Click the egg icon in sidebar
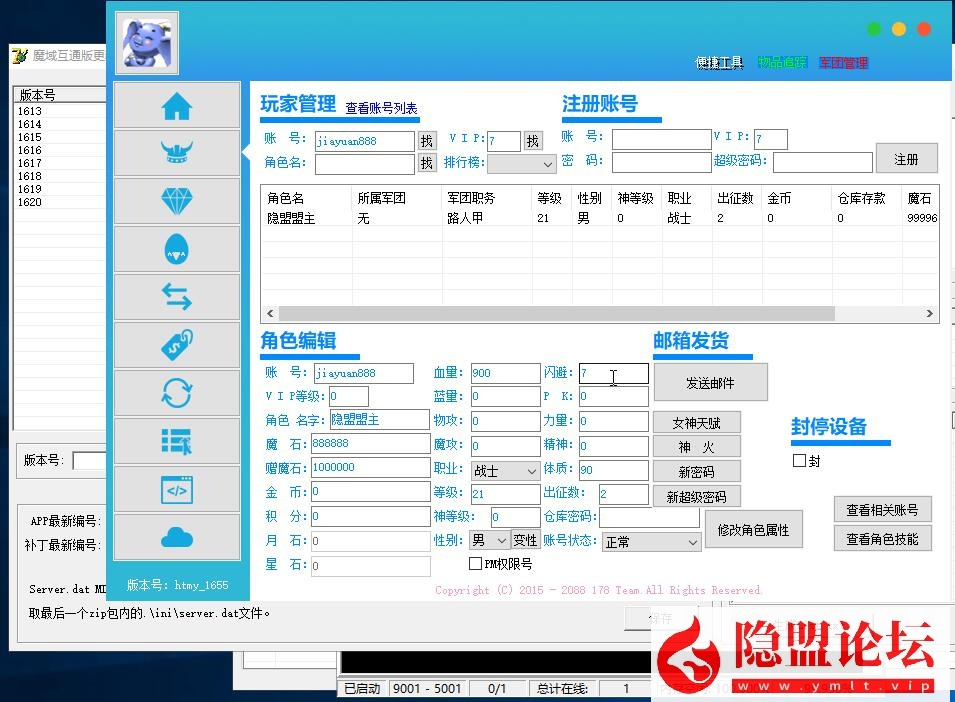This screenshot has height=702, width=955. [x=177, y=249]
